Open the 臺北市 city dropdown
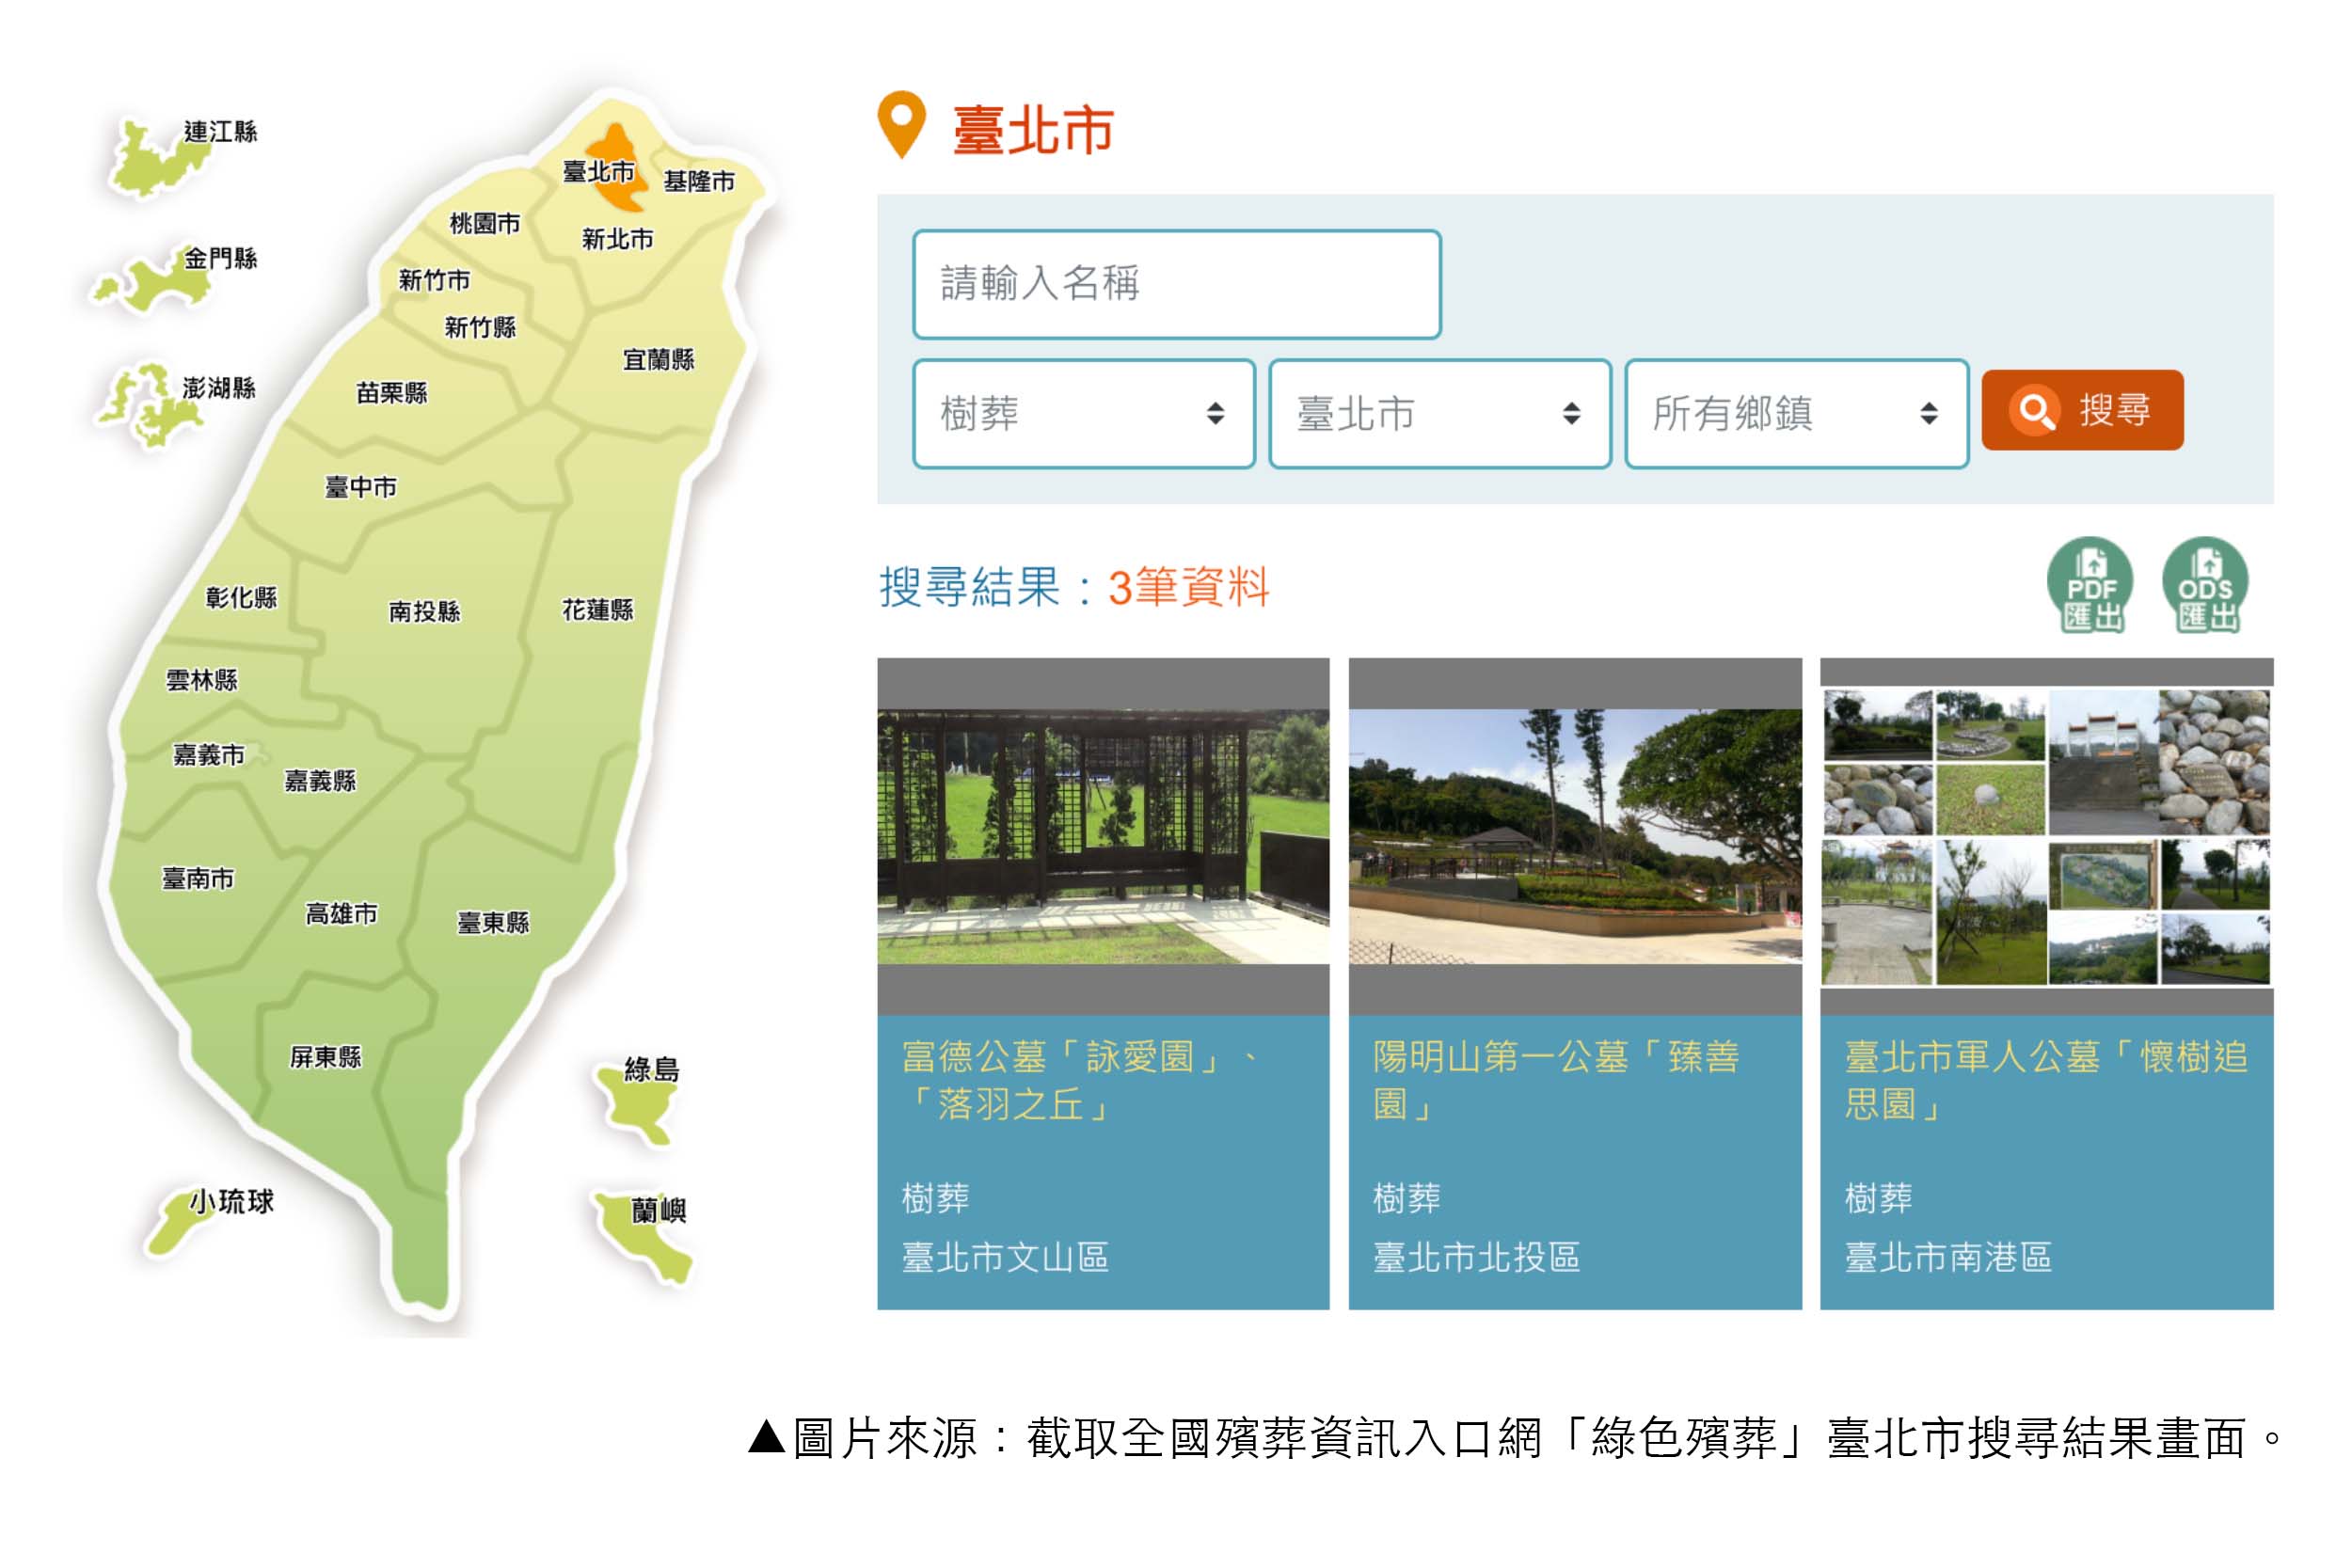 pos(1440,414)
